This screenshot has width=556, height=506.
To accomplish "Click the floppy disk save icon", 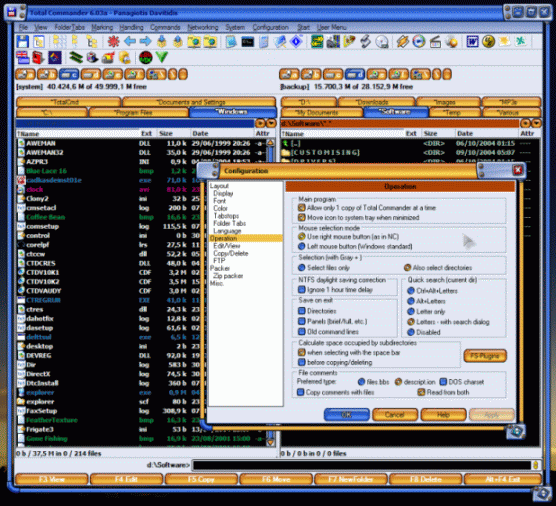I will [x=23, y=41].
